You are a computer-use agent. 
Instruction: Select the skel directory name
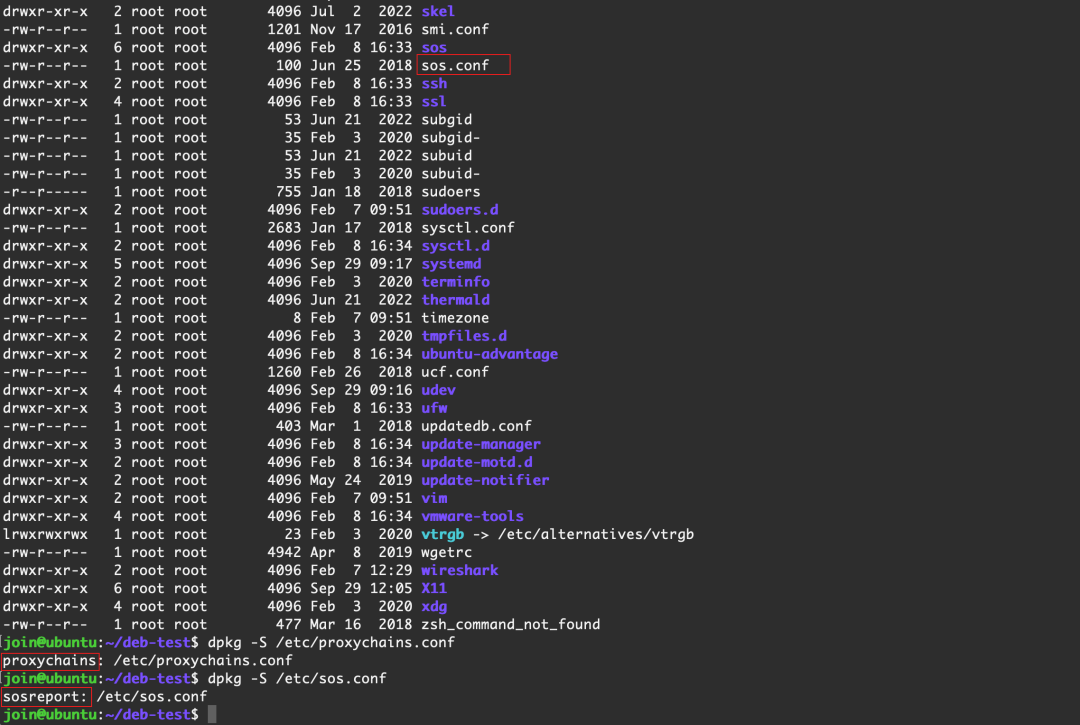pos(437,12)
